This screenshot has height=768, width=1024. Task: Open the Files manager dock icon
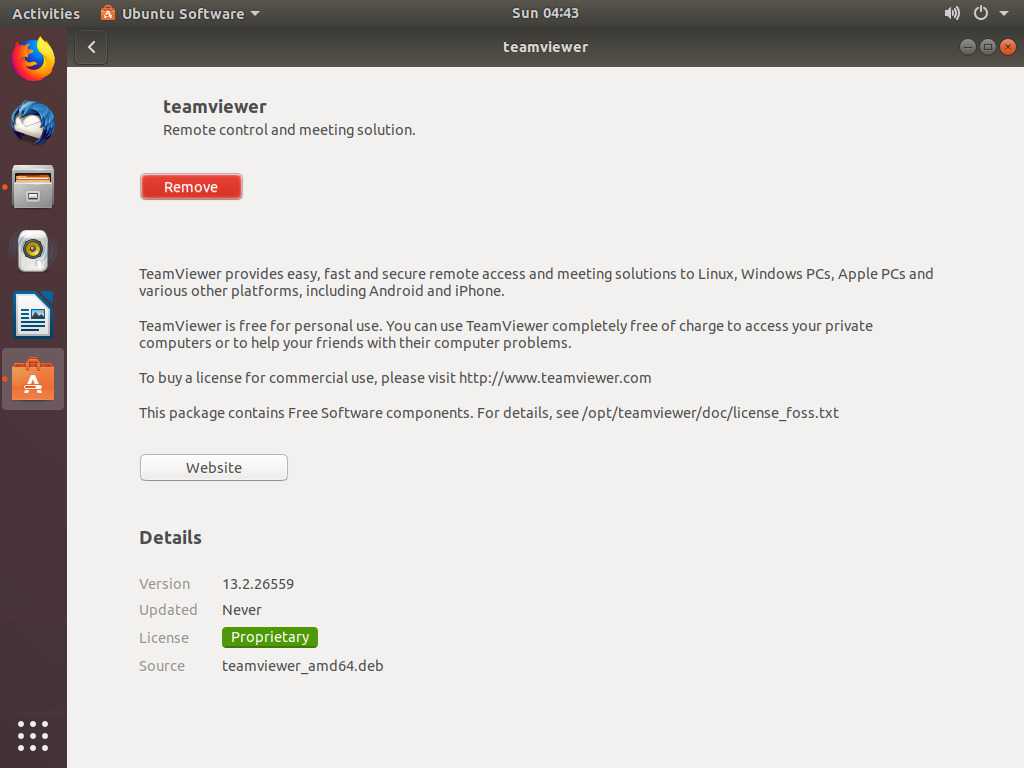point(33,187)
